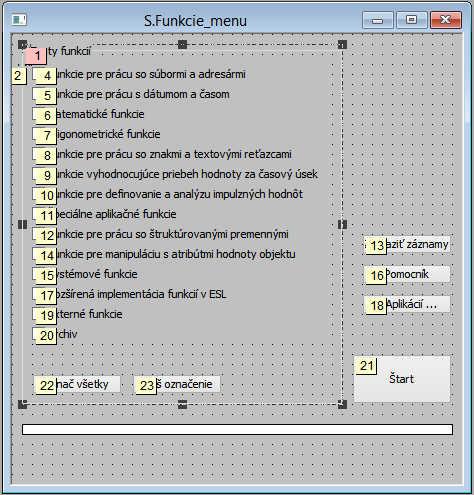
Task: Maximize the S.Funkcie_menu window
Action: (x=412, y=20)
